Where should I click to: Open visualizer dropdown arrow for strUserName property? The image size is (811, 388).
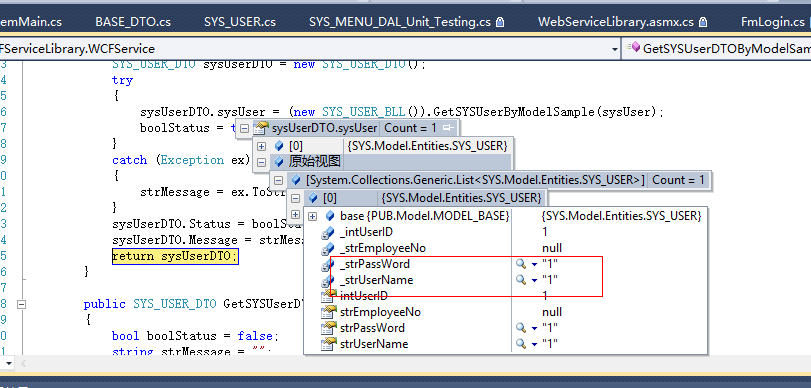(x=534, y=345)
